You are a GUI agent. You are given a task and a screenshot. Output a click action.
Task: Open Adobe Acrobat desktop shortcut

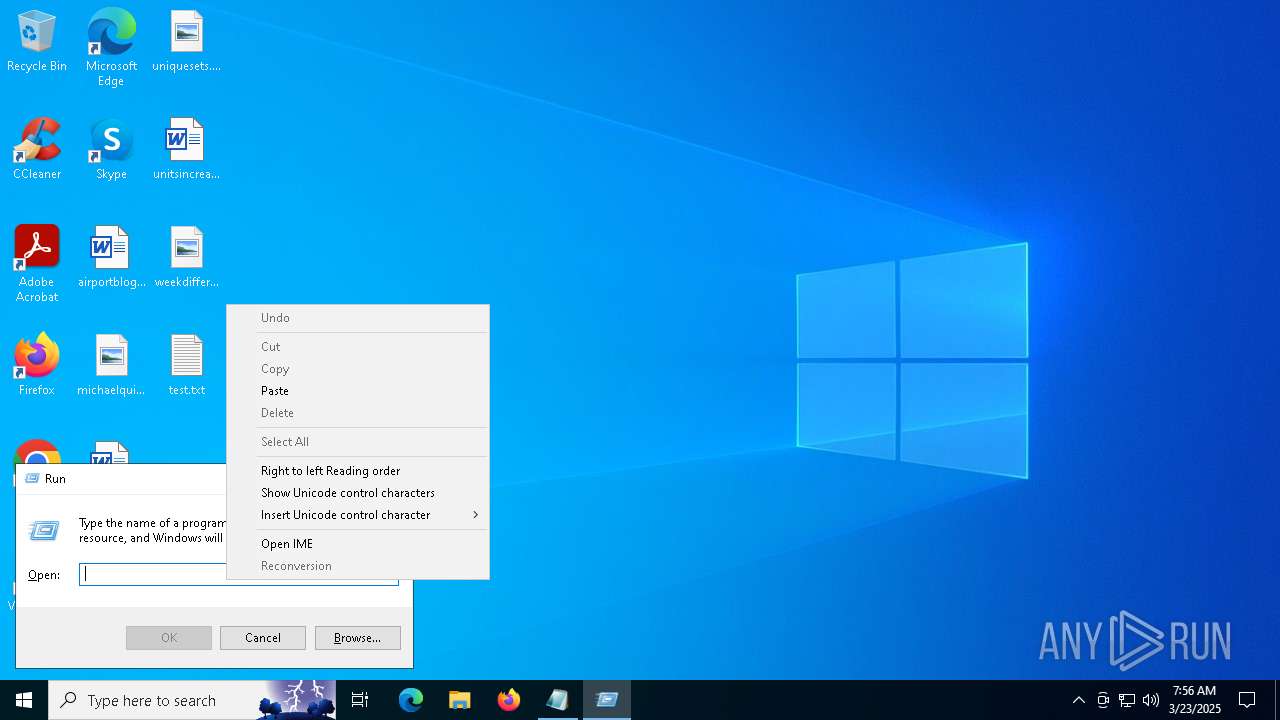point(37,264)
